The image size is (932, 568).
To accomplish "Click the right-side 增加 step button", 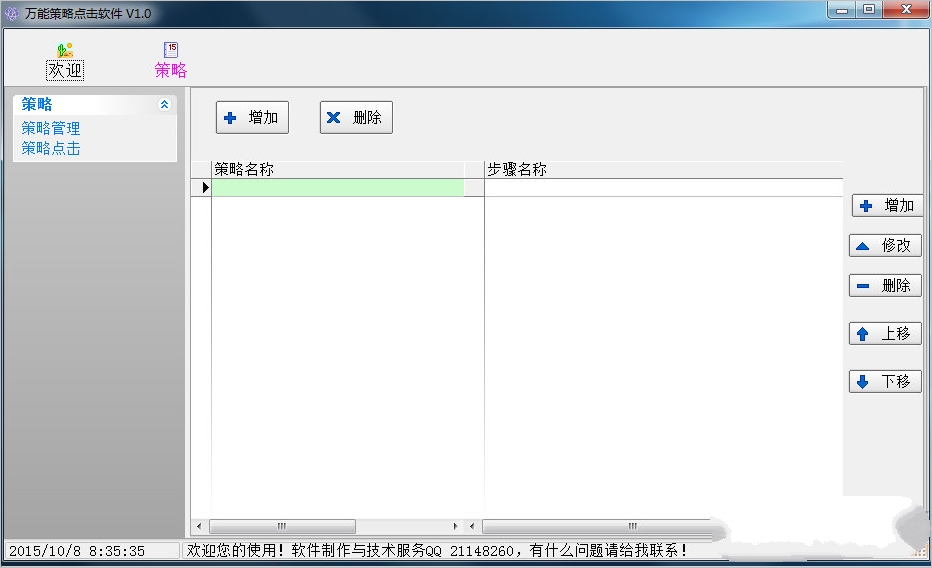I will [887, 206].
